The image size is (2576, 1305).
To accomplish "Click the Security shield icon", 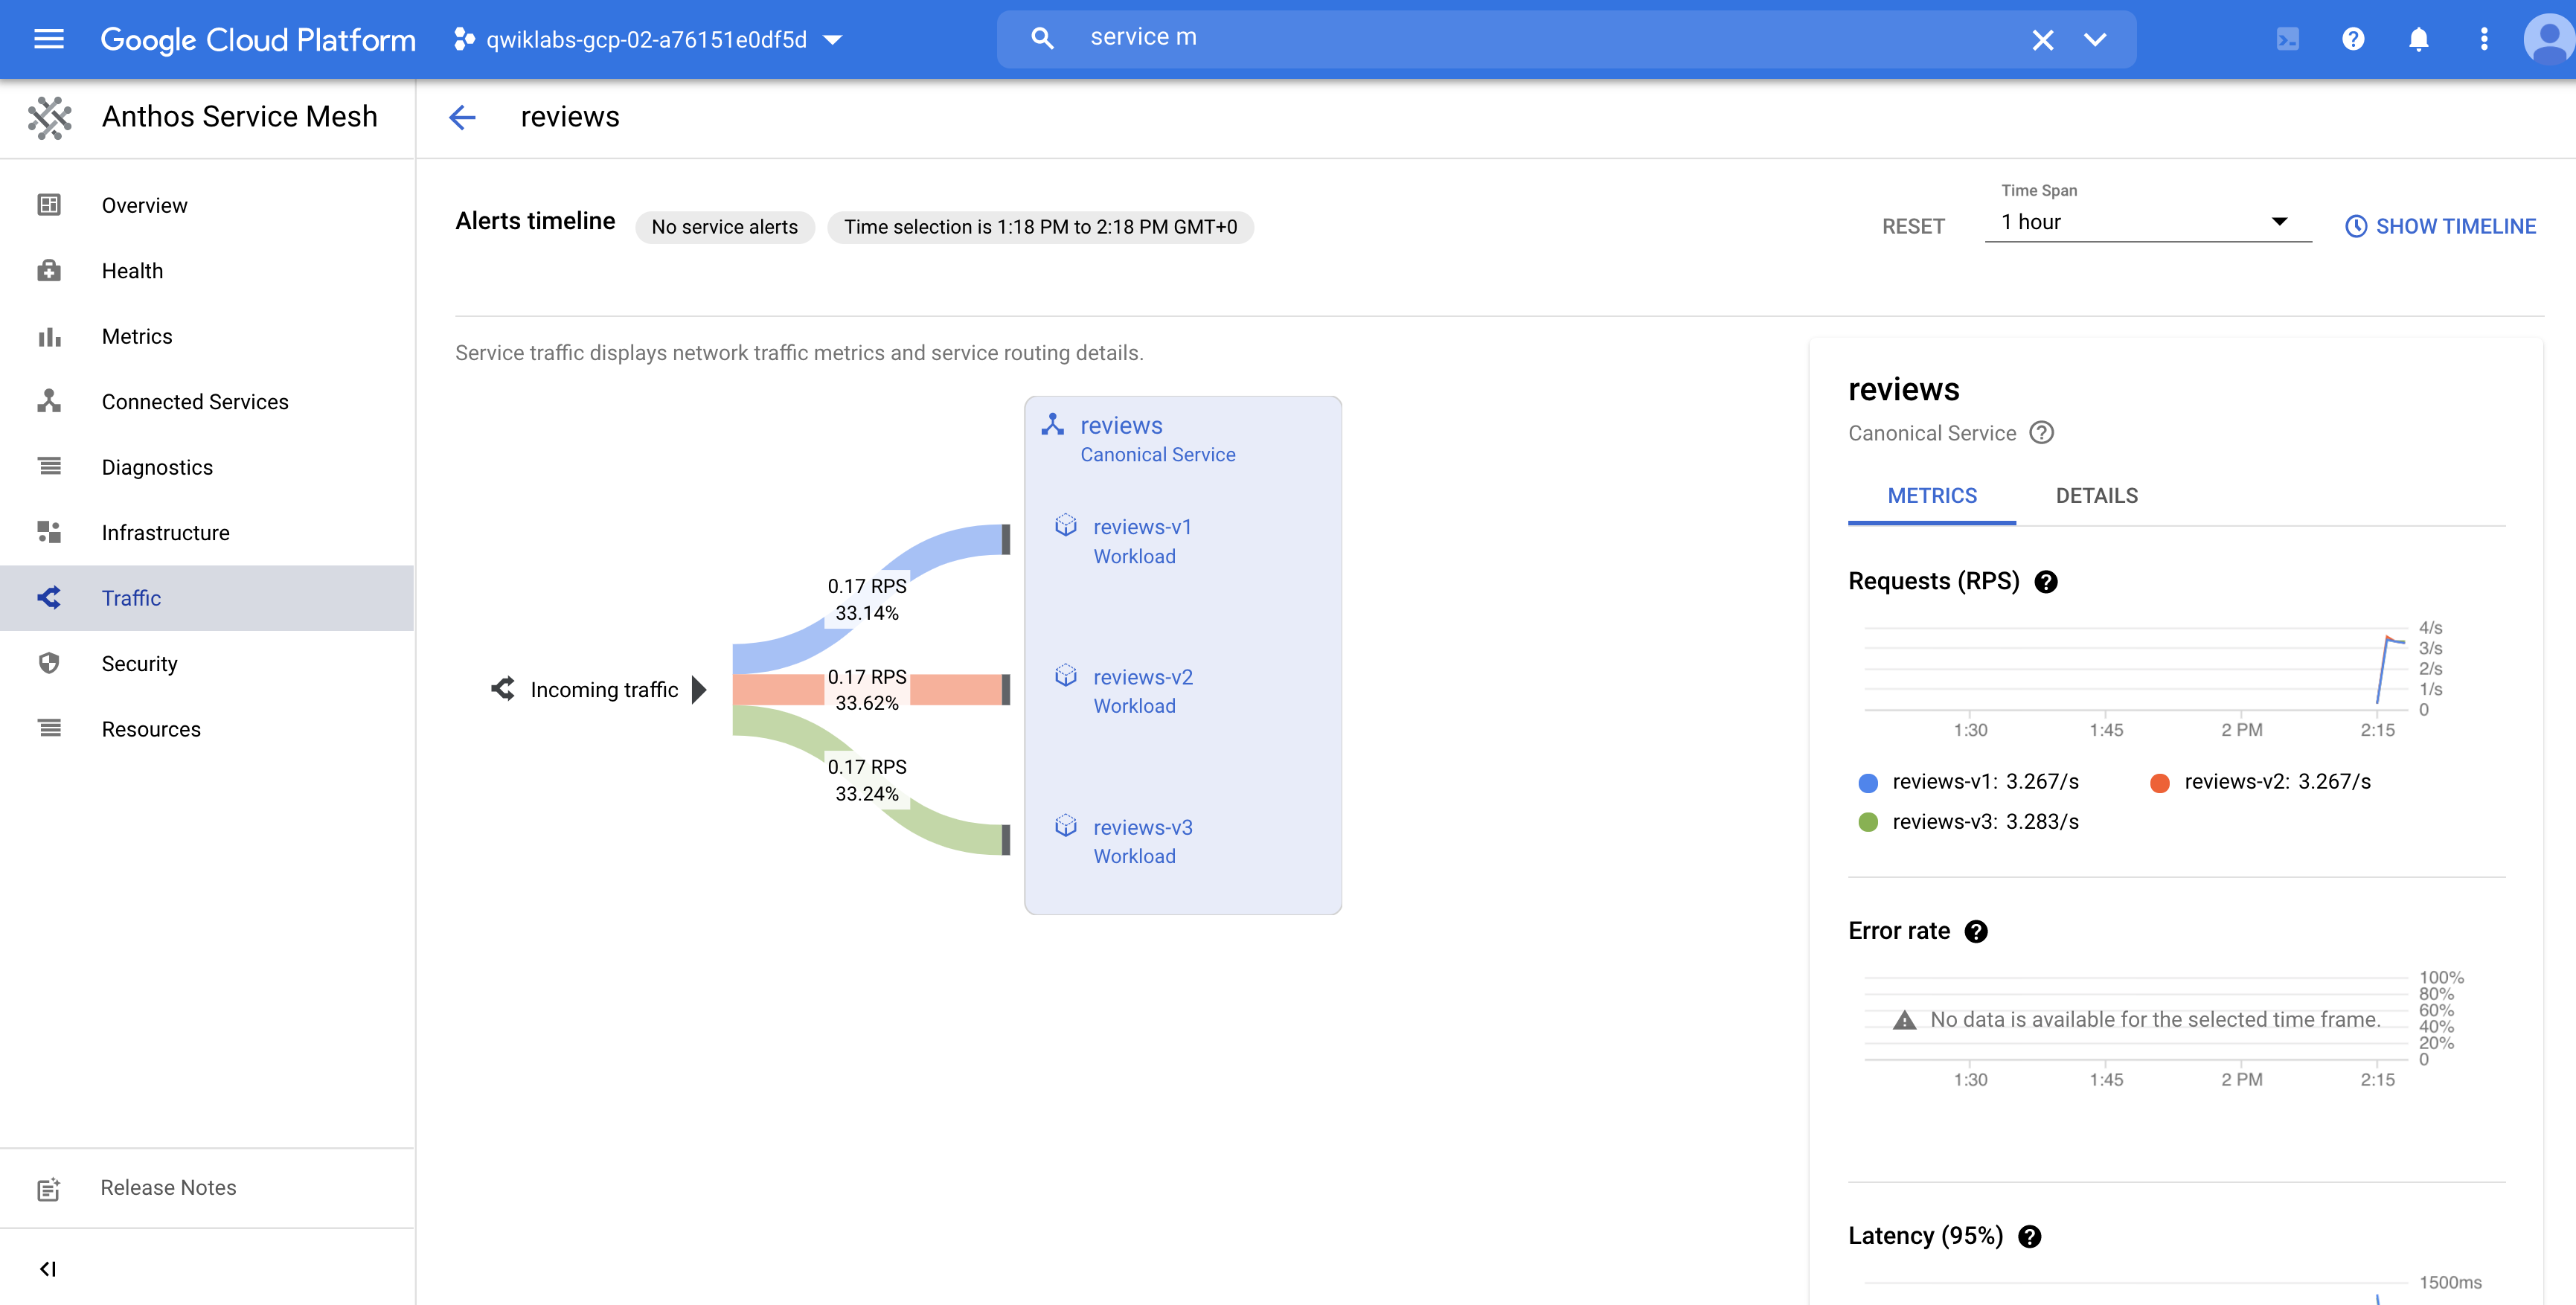I will tap(49, 664).
